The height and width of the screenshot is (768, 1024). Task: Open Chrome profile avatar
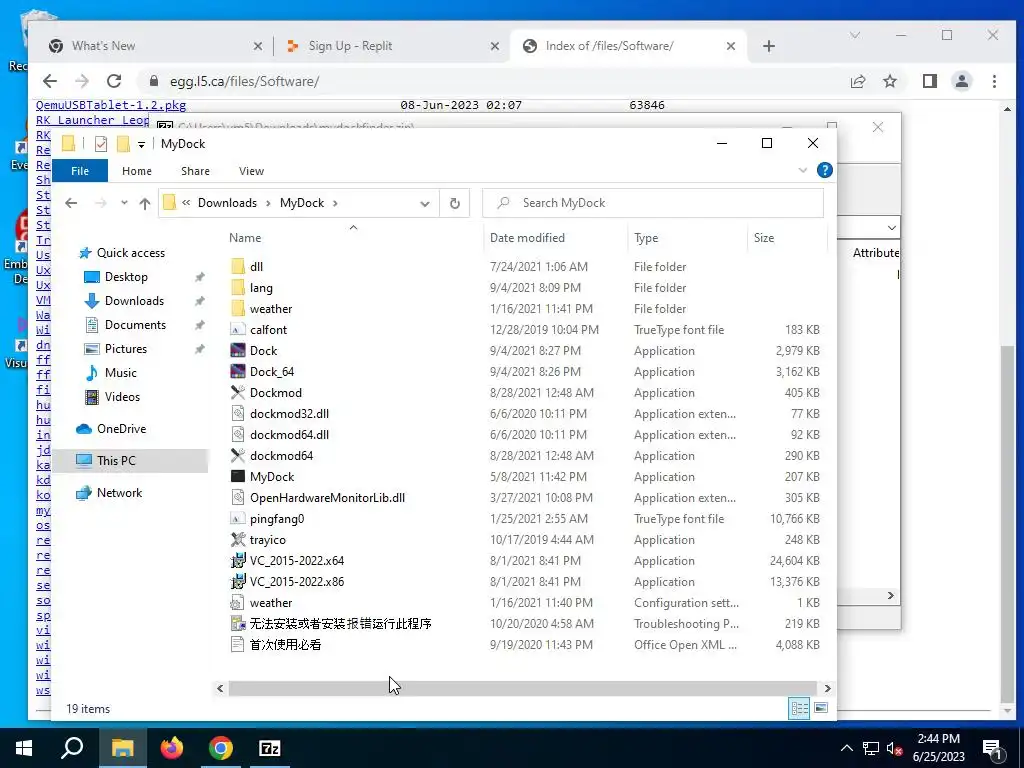click(x=961, y=81)
